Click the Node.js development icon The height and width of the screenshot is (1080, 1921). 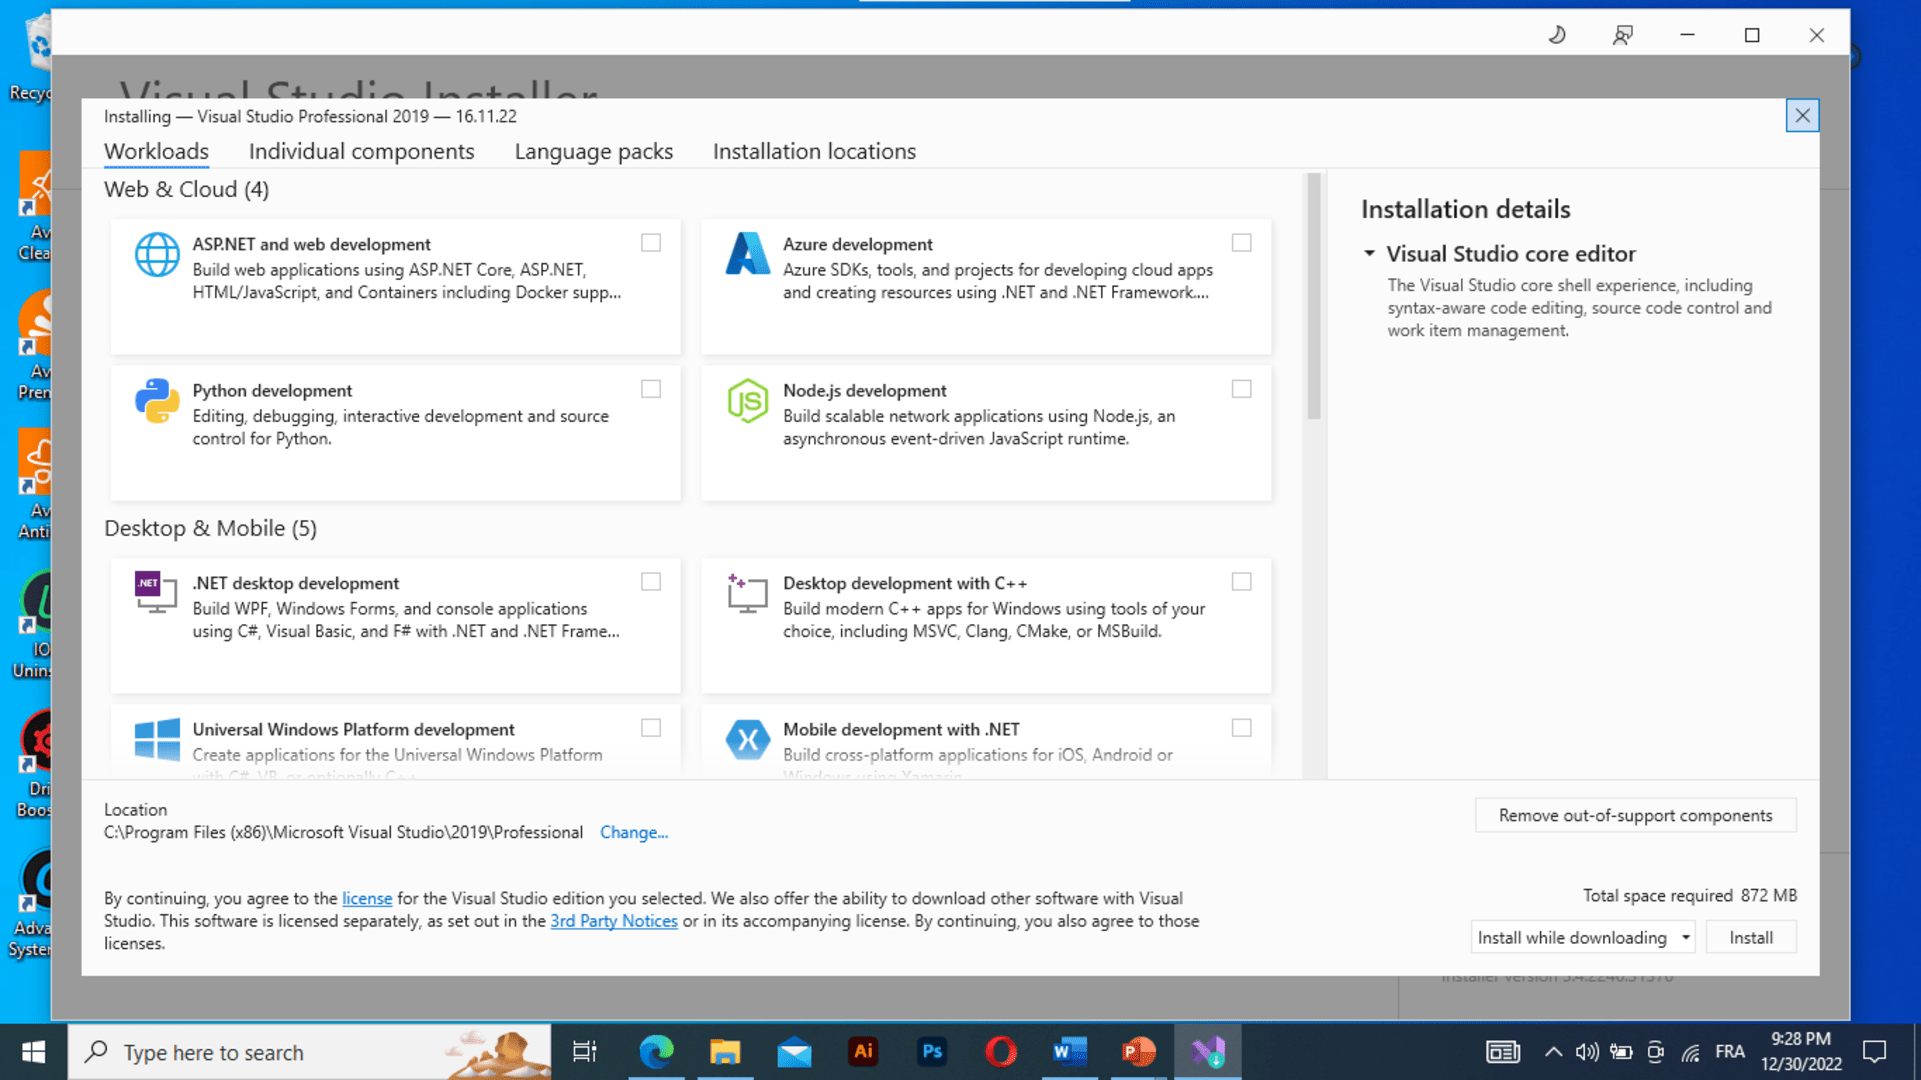tap(747, 400)
